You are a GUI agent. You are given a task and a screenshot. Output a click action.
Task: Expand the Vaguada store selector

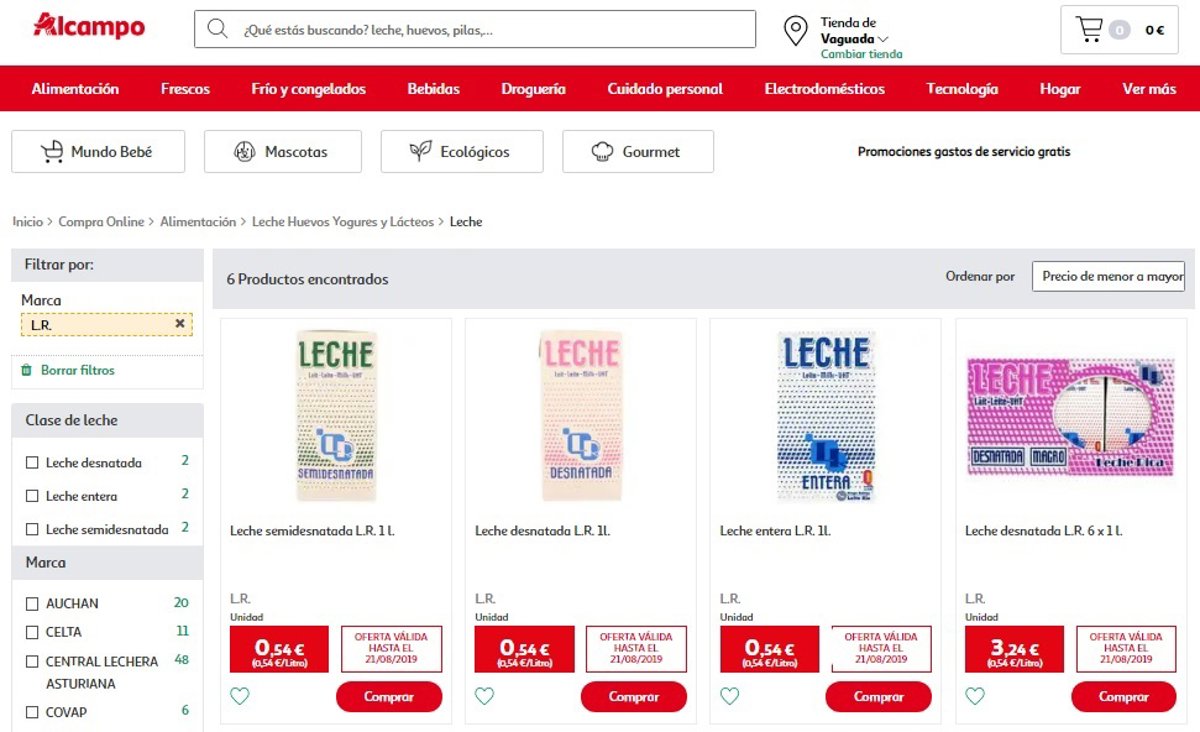854,39
